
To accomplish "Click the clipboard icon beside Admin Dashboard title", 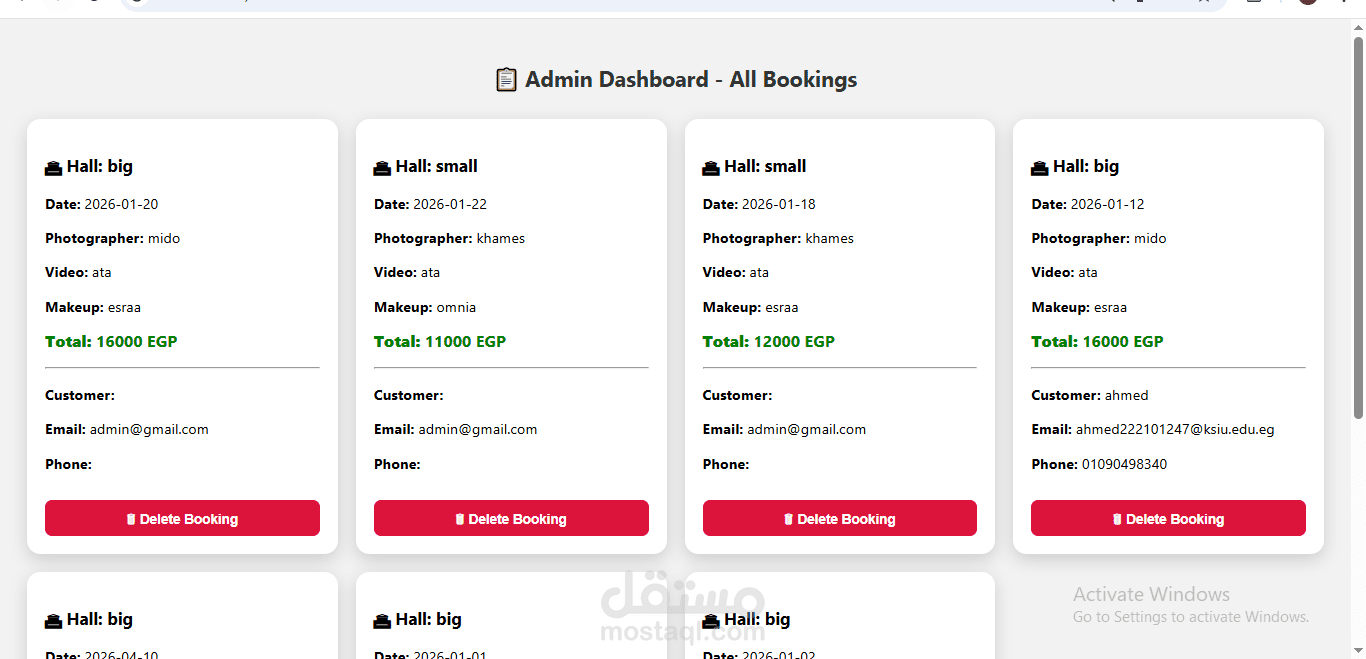I will tap(507, 79).
